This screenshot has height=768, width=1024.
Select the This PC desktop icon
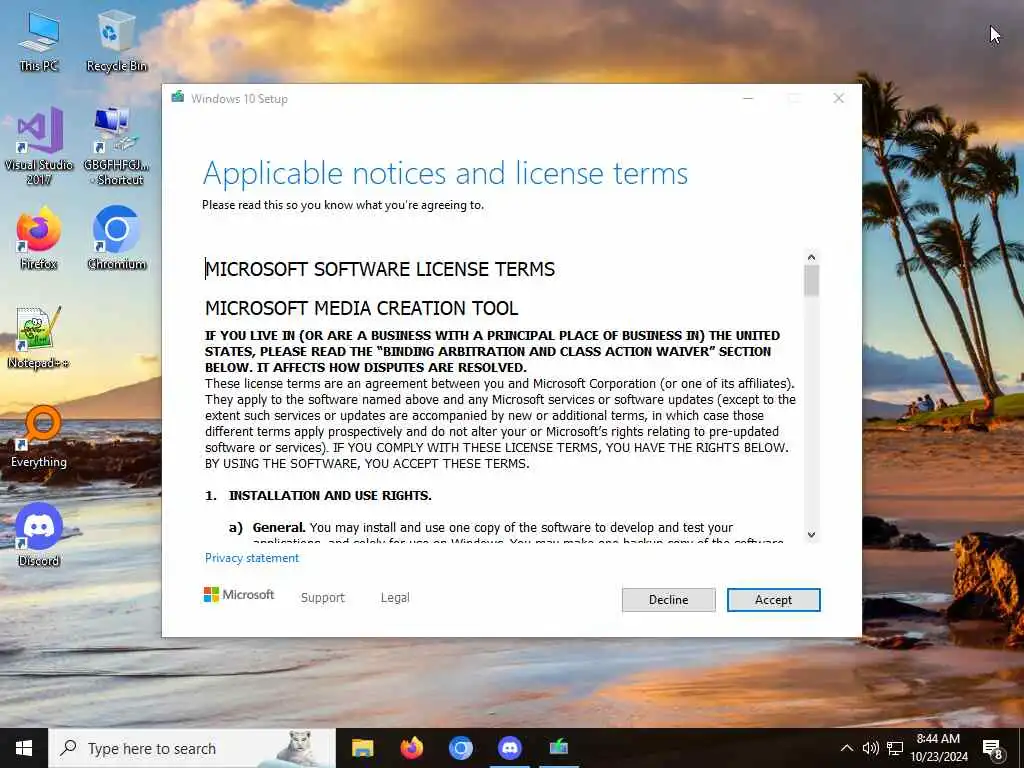pos(39,40)
